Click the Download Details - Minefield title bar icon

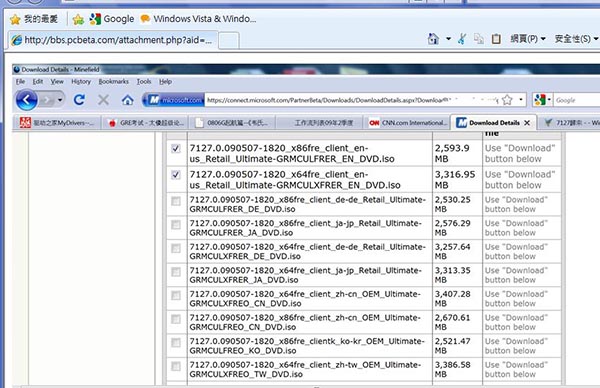[16, 70]
